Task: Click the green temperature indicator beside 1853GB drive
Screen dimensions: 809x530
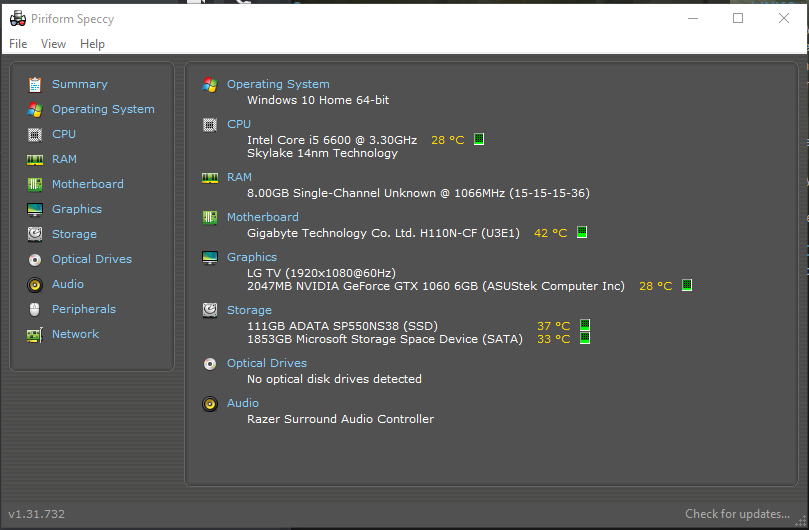Action: (x=585, y=339)
